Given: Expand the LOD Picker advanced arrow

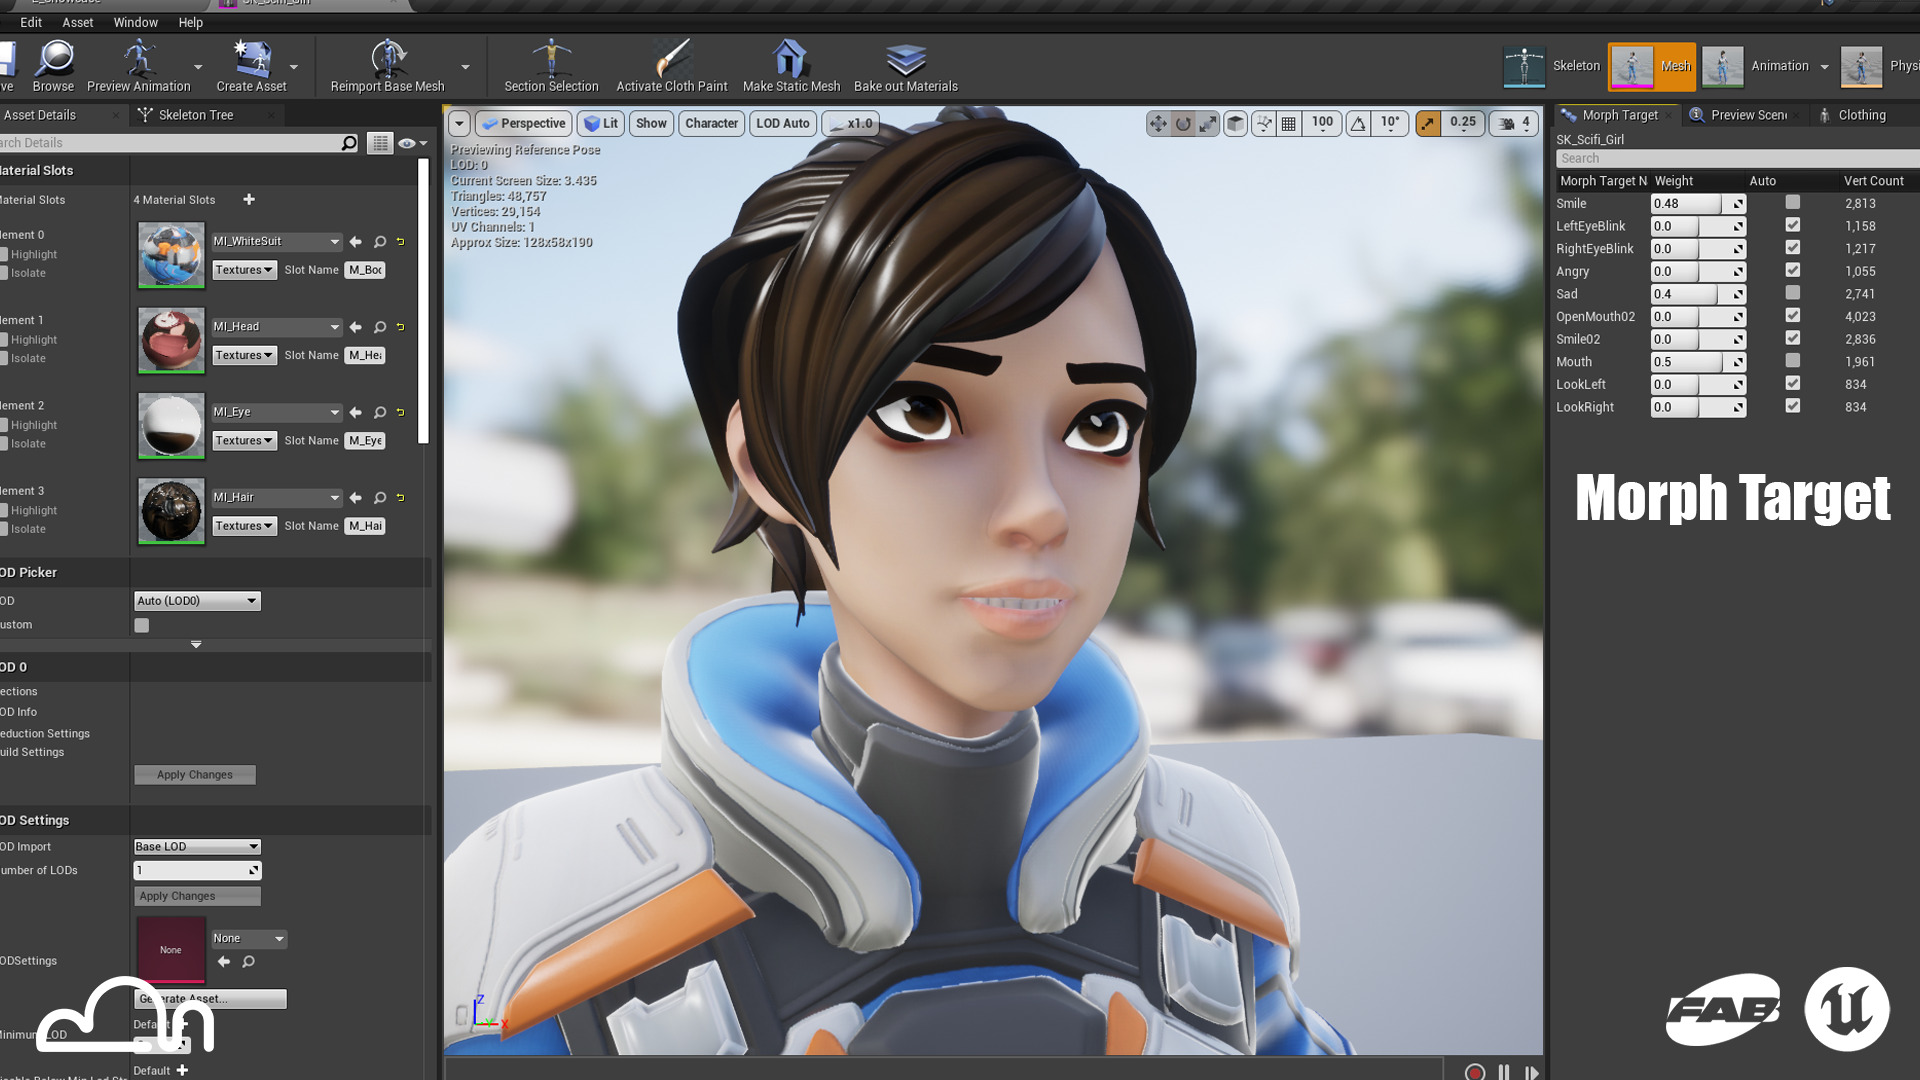Looking at the screenshot, I should click(x=196, y=645).
